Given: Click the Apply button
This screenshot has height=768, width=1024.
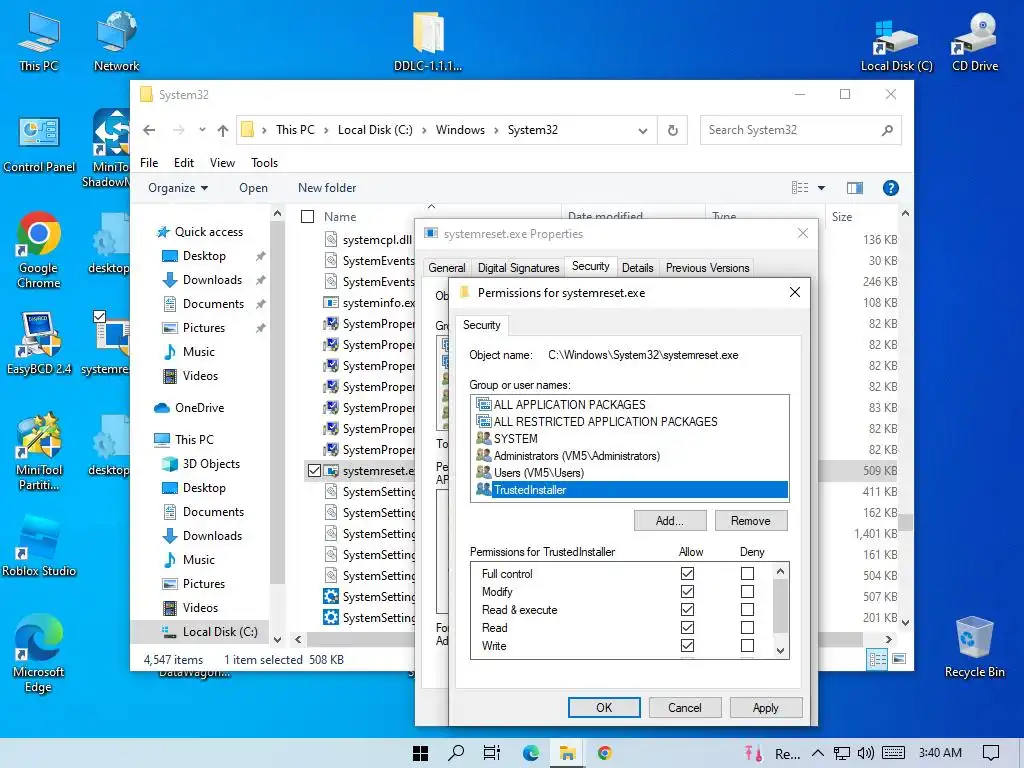Looking at the screenshot, I should (x=765, y=707).
